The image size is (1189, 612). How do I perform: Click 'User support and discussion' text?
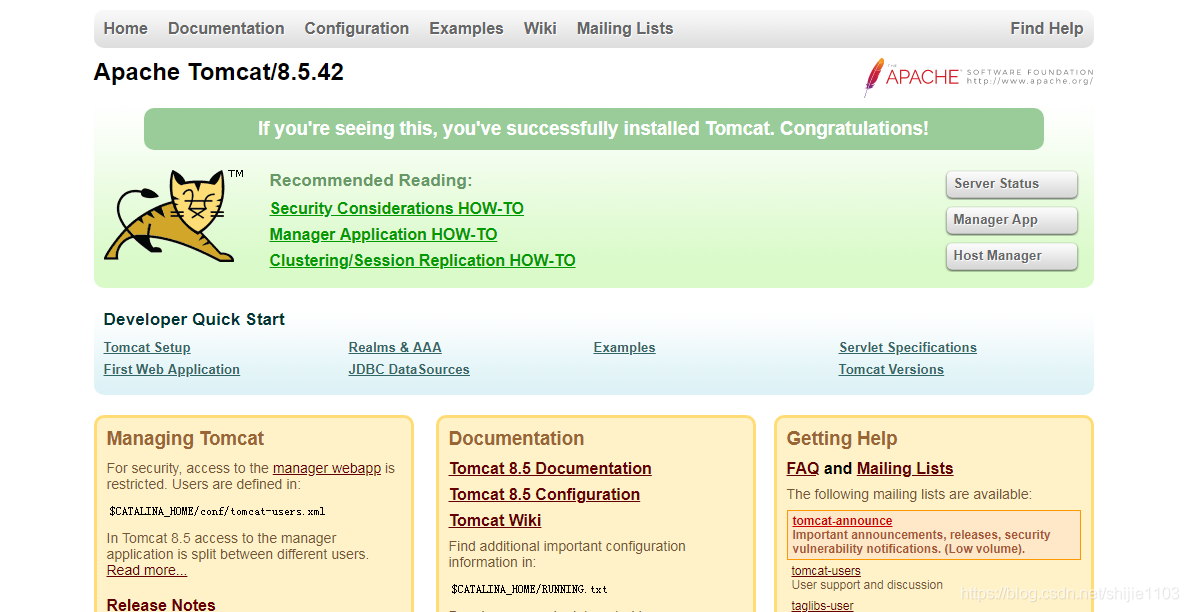(x=867, y=585)
